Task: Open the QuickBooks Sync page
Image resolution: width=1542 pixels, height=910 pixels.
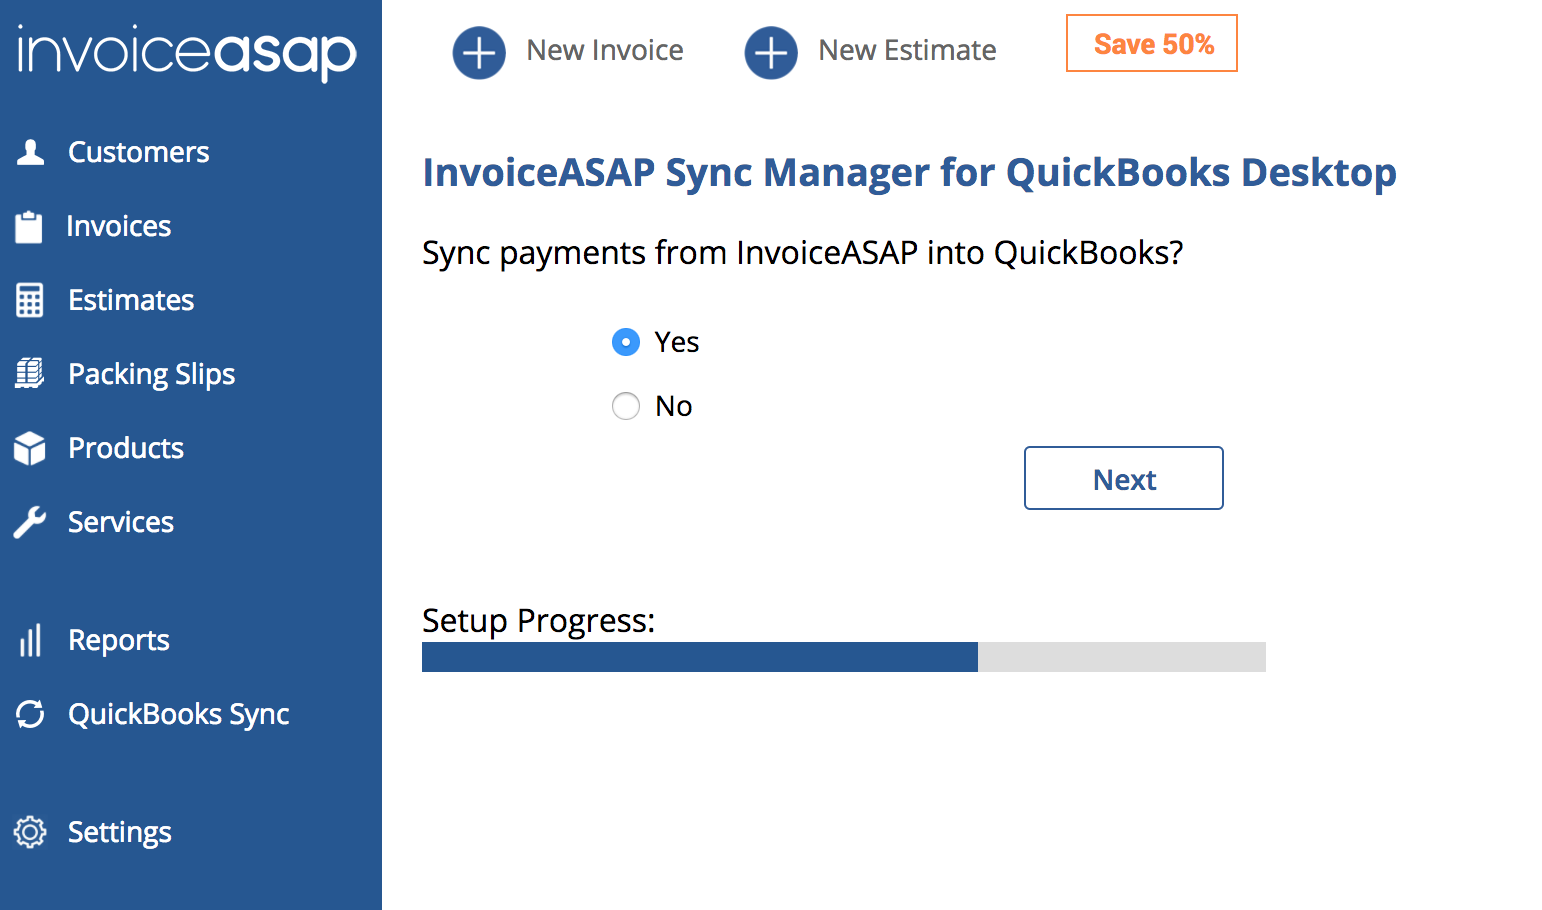Action: coord(179,714)
